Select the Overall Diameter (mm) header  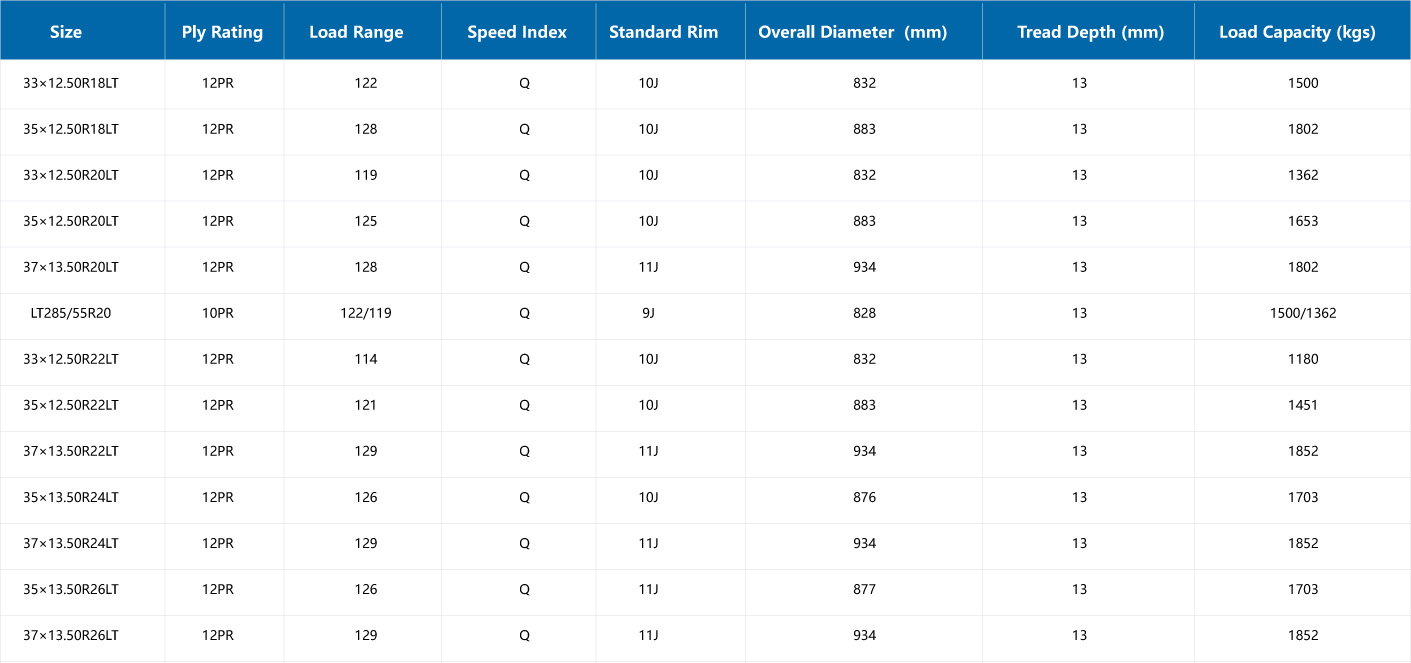(x=852, y=32)
